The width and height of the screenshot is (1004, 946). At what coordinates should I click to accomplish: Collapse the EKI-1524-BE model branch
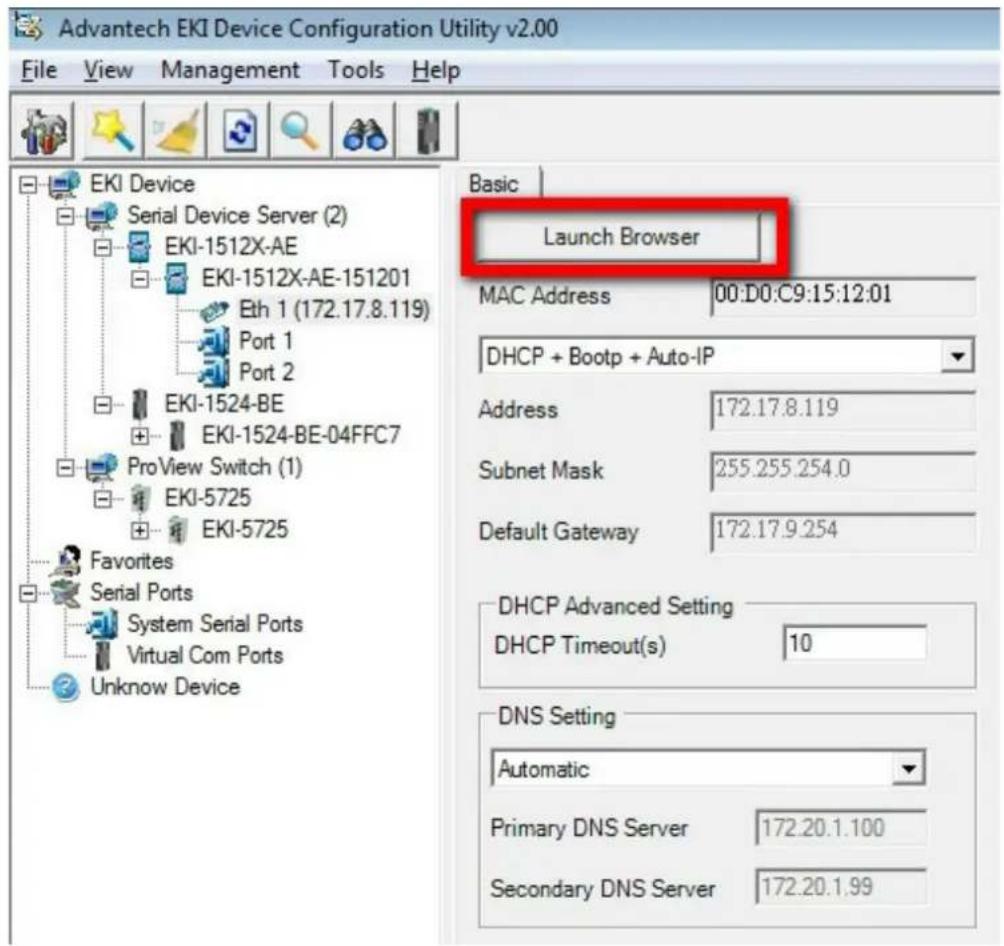tap(102, 405)
